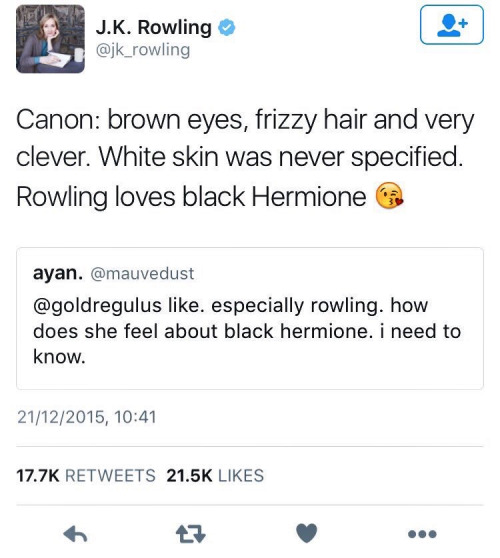The image size is (500, 558).
Task: Like the tweet with heart icon
Action: (x=306, y=533)
